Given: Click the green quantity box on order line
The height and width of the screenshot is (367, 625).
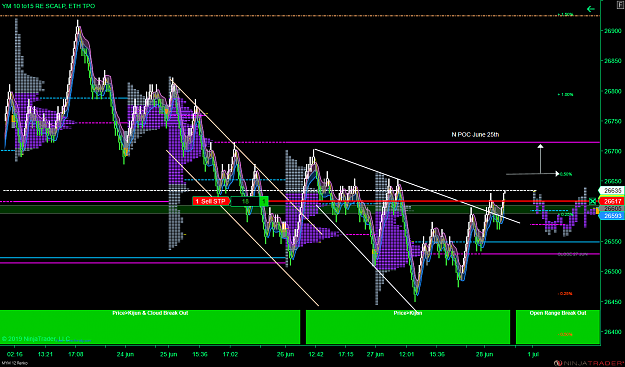Looking at the screenshot, I should [x=263, y=201].
